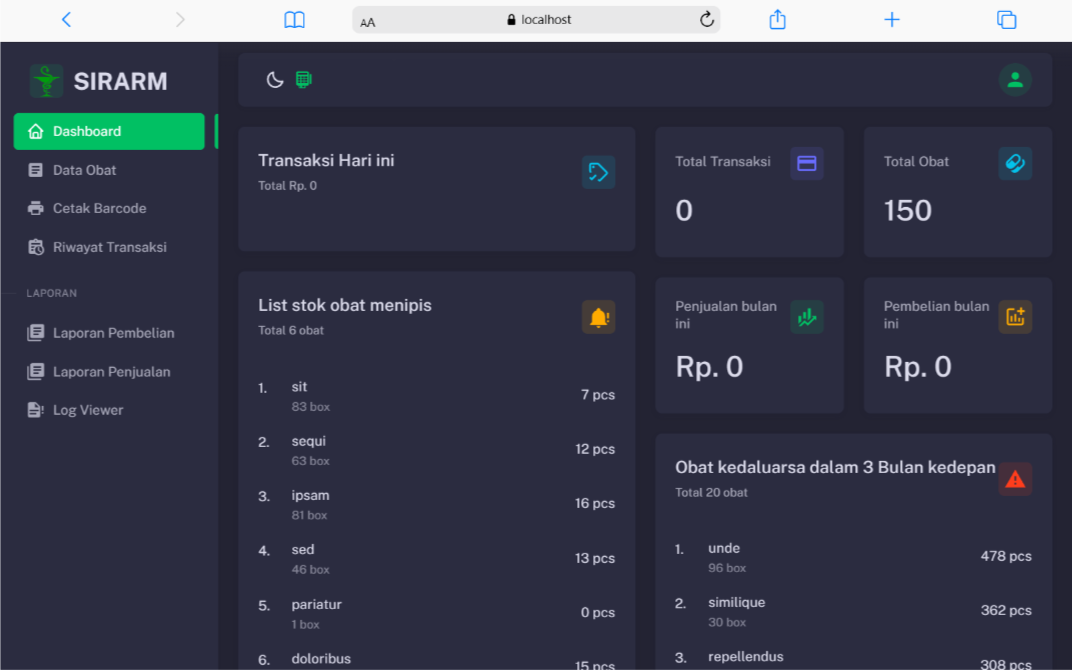The width and height of the screenshot is (1072, 670).
Task: Click the credit card icon on Total Transaksi
Action: [807, 163]
